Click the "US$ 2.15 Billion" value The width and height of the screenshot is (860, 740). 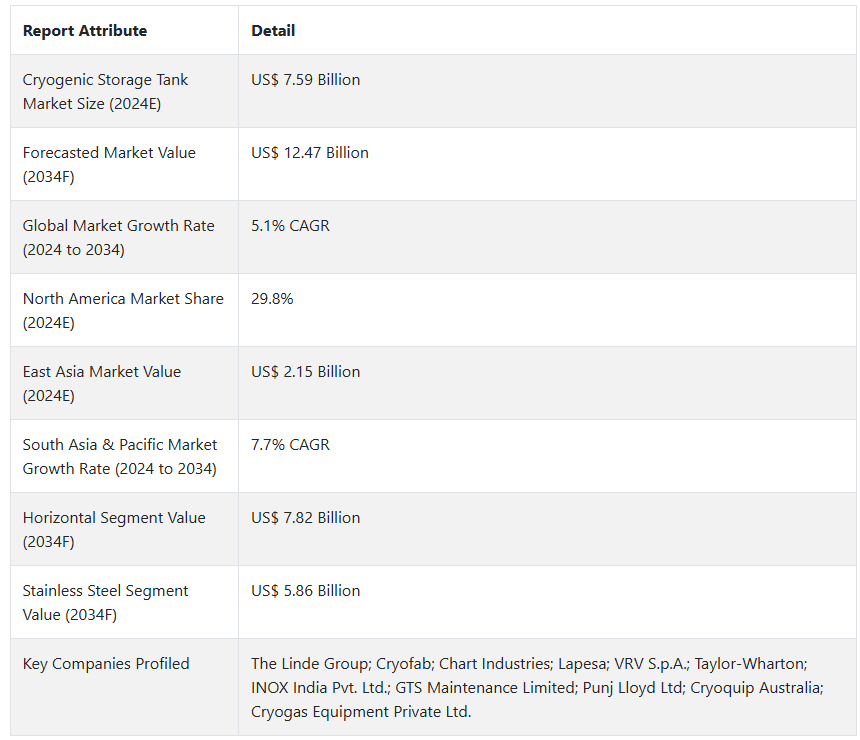point(306,372)
